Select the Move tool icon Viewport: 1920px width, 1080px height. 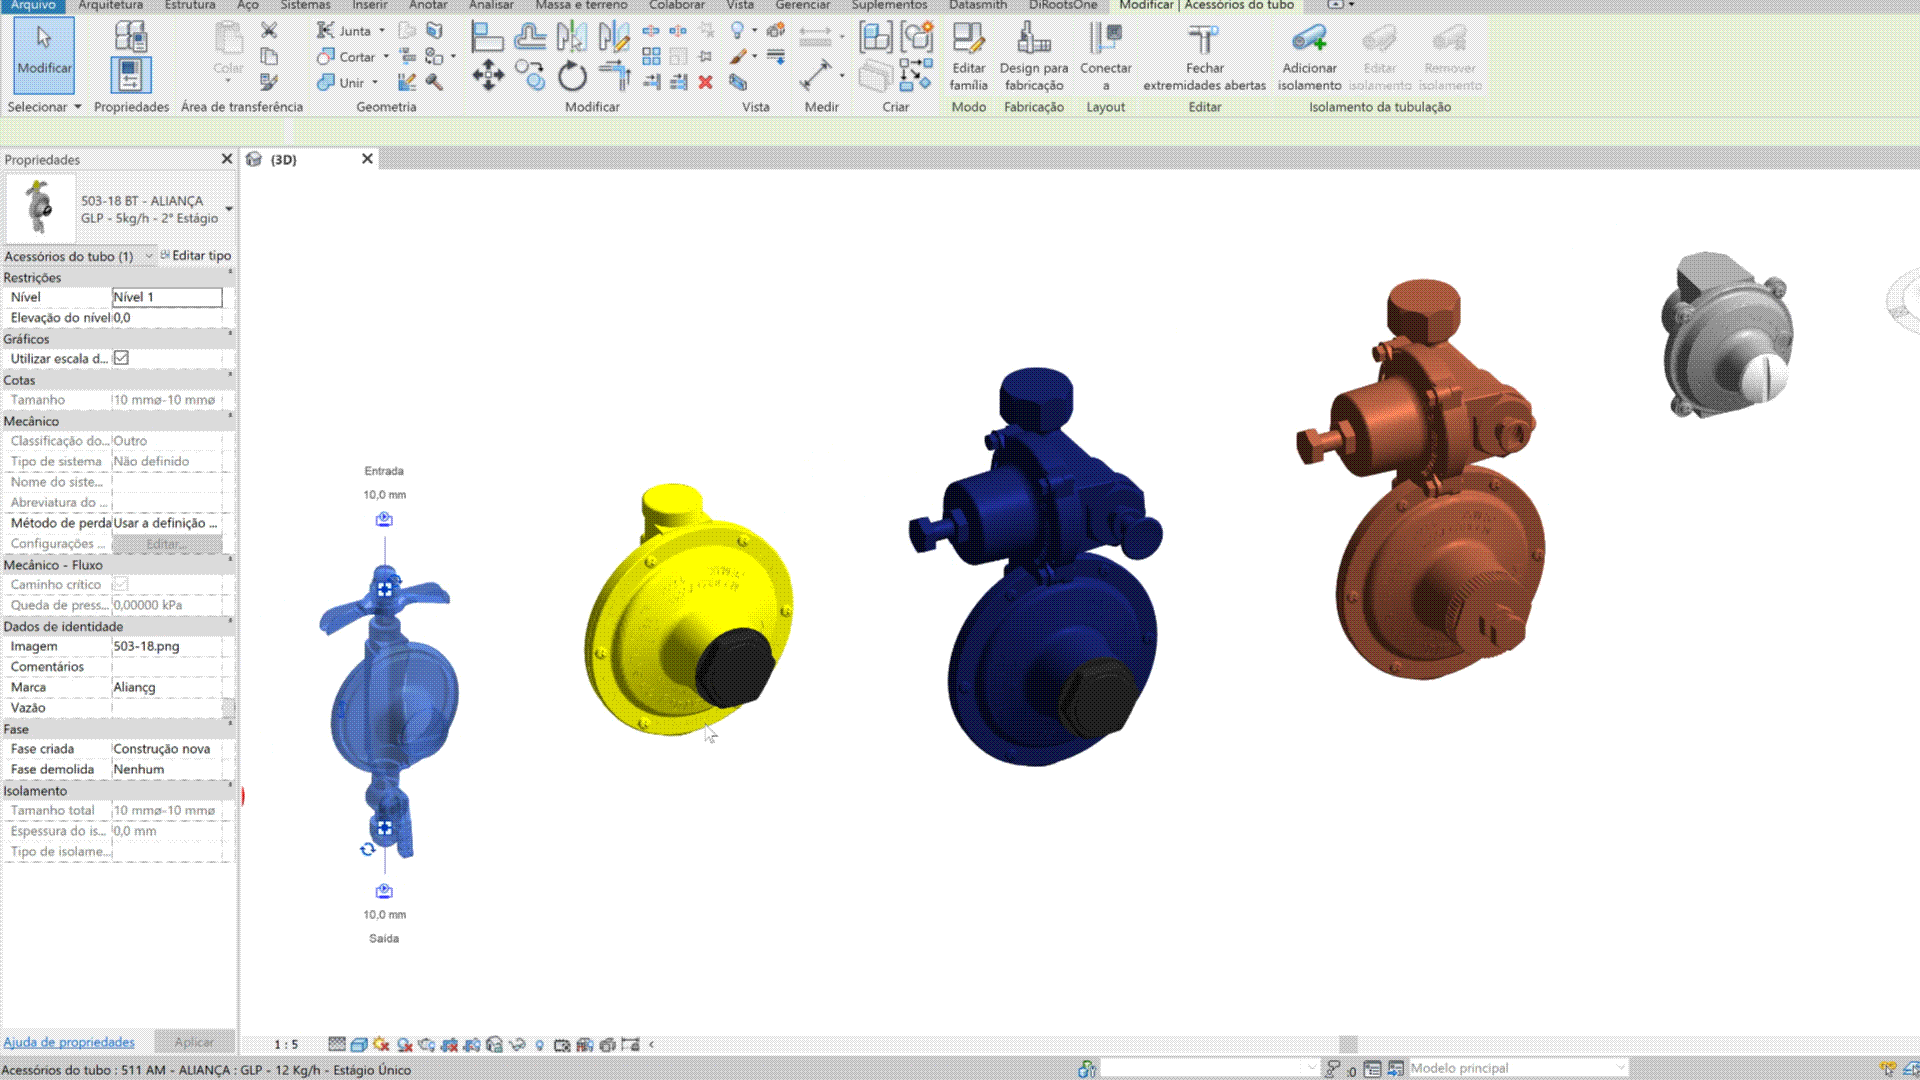pos(488,75)
